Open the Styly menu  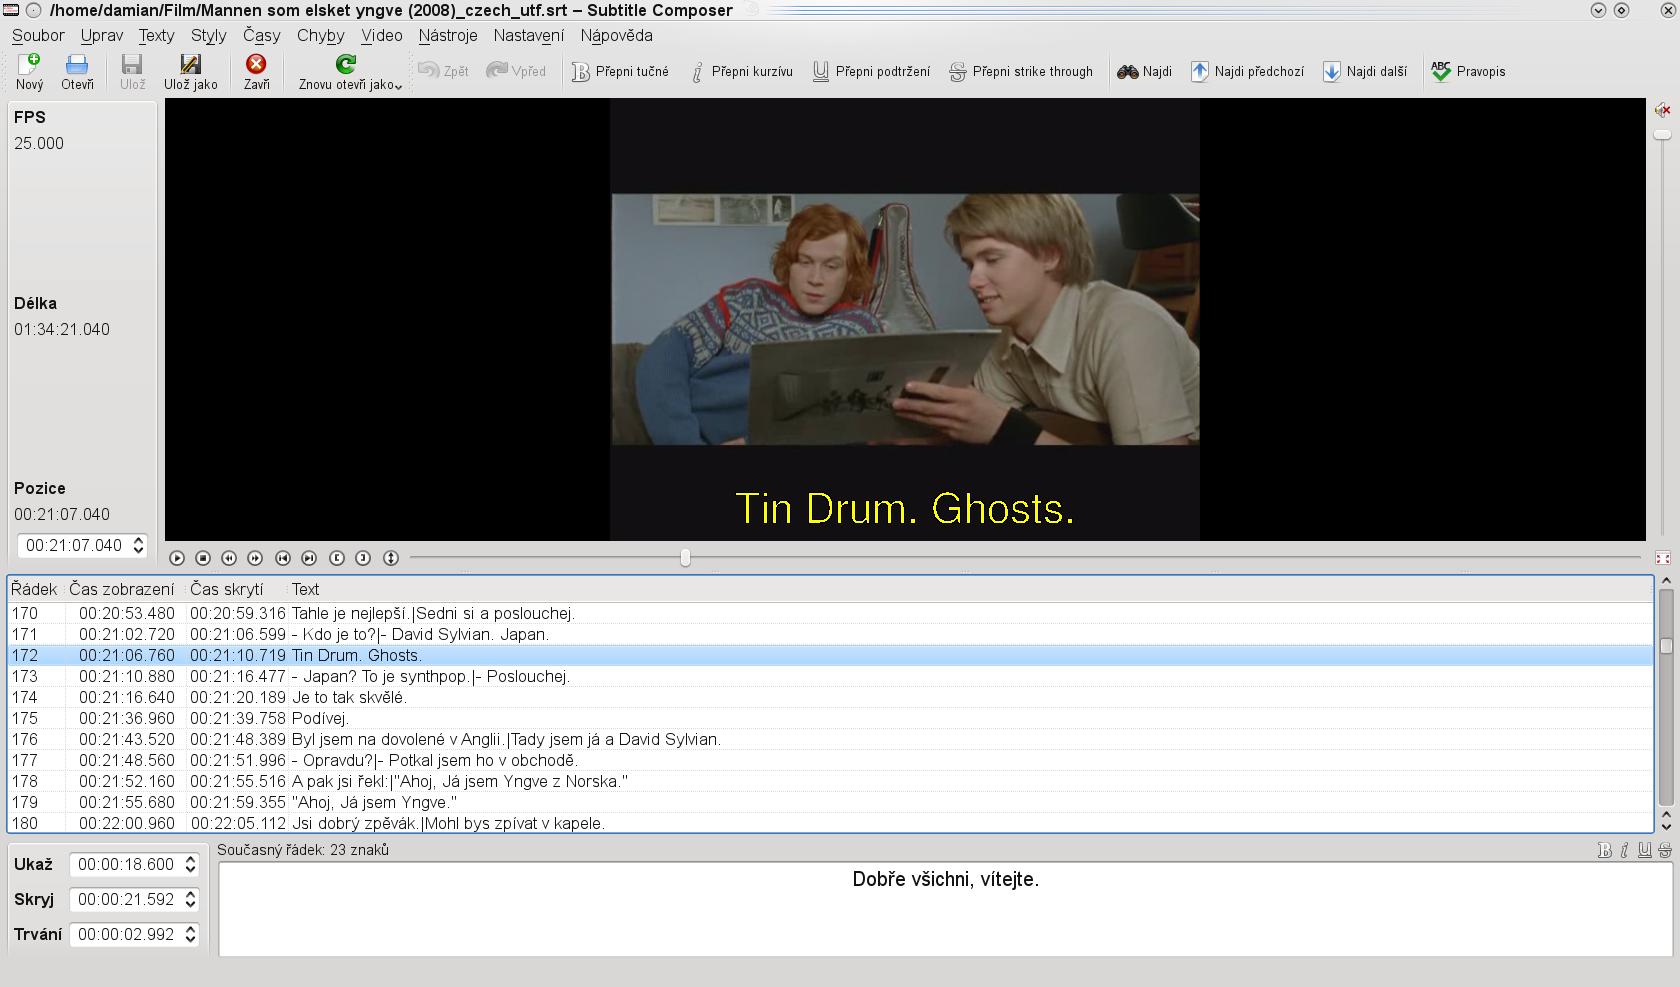pos(208,35)
